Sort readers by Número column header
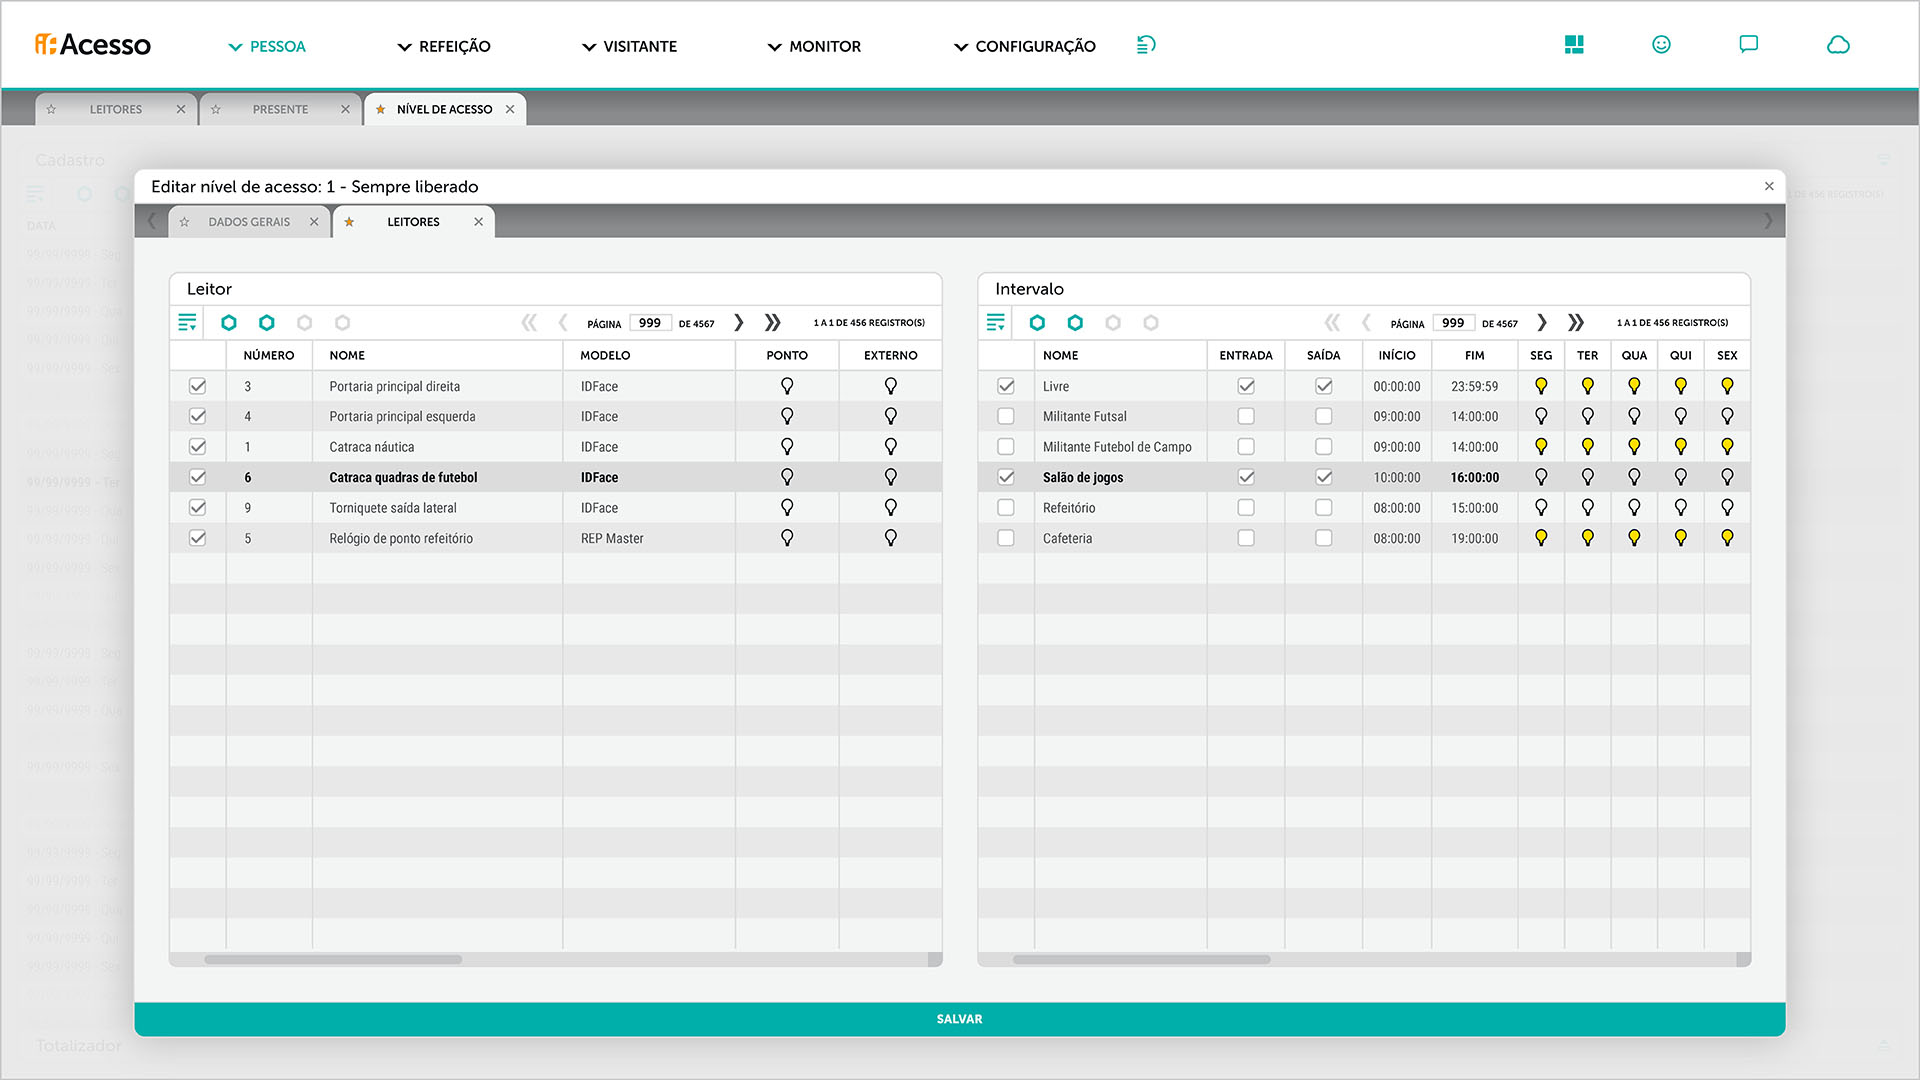Image resolution: width=1920 pixels, height=1080 pixels. [269, 356]
